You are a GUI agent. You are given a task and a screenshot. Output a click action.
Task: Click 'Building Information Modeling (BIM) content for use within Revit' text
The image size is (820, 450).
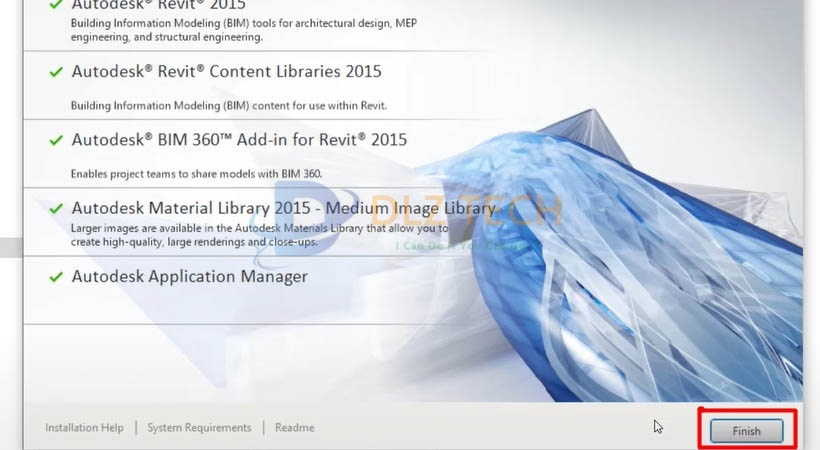tap(229, 106)
